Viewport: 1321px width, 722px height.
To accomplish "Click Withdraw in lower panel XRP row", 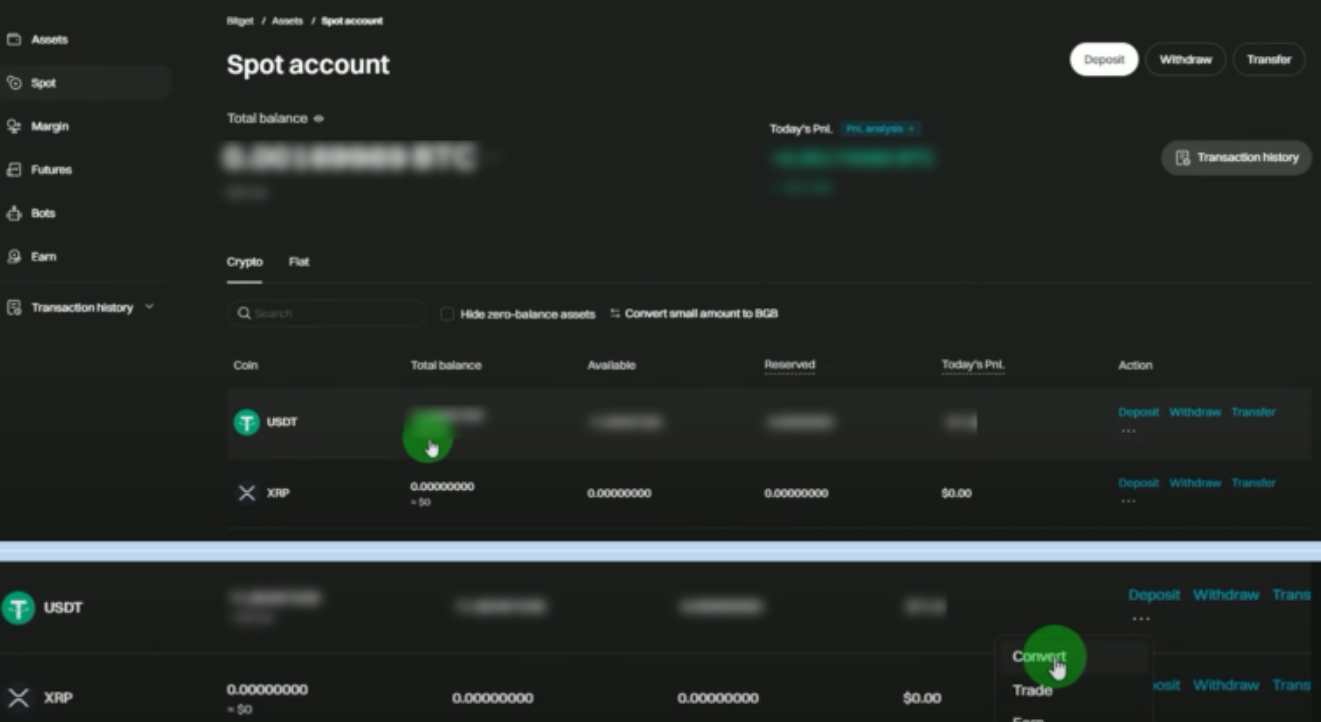I will pyautogui.click(x=1226, y=685).
